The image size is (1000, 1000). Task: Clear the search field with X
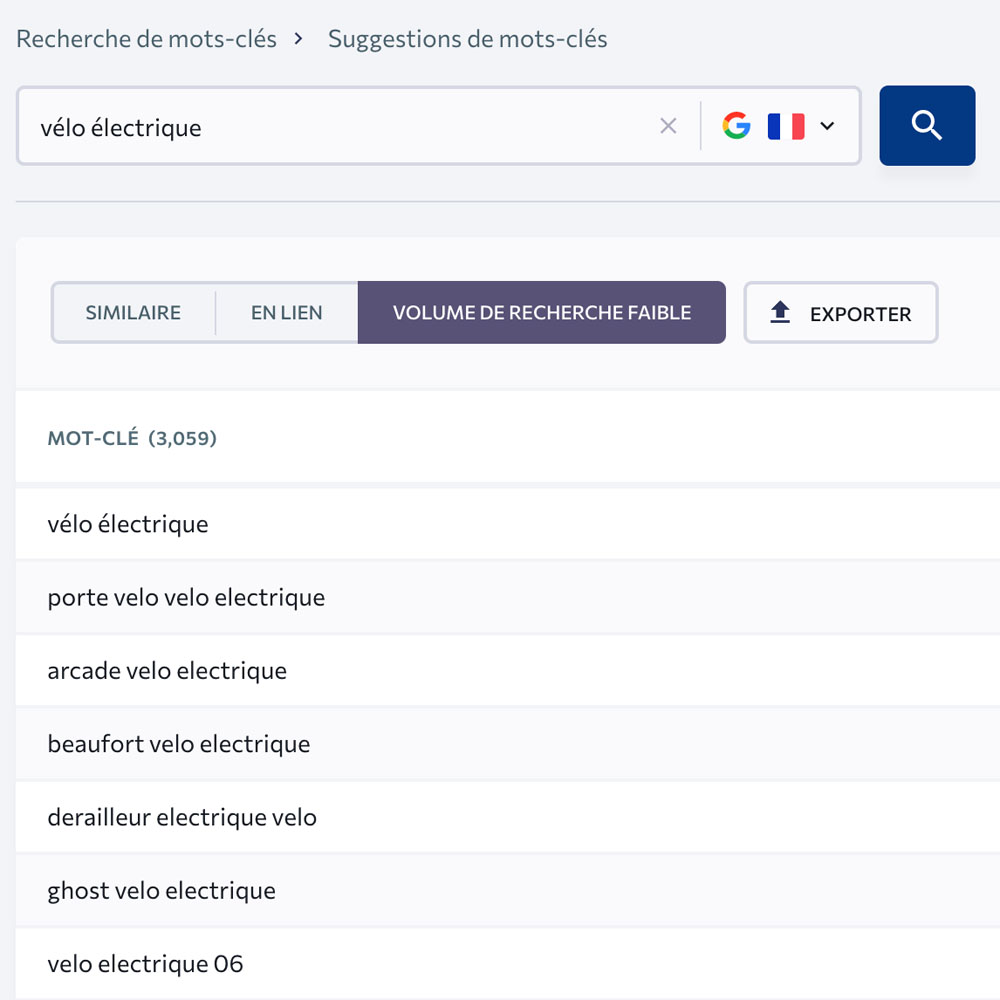tap(668, 126)
